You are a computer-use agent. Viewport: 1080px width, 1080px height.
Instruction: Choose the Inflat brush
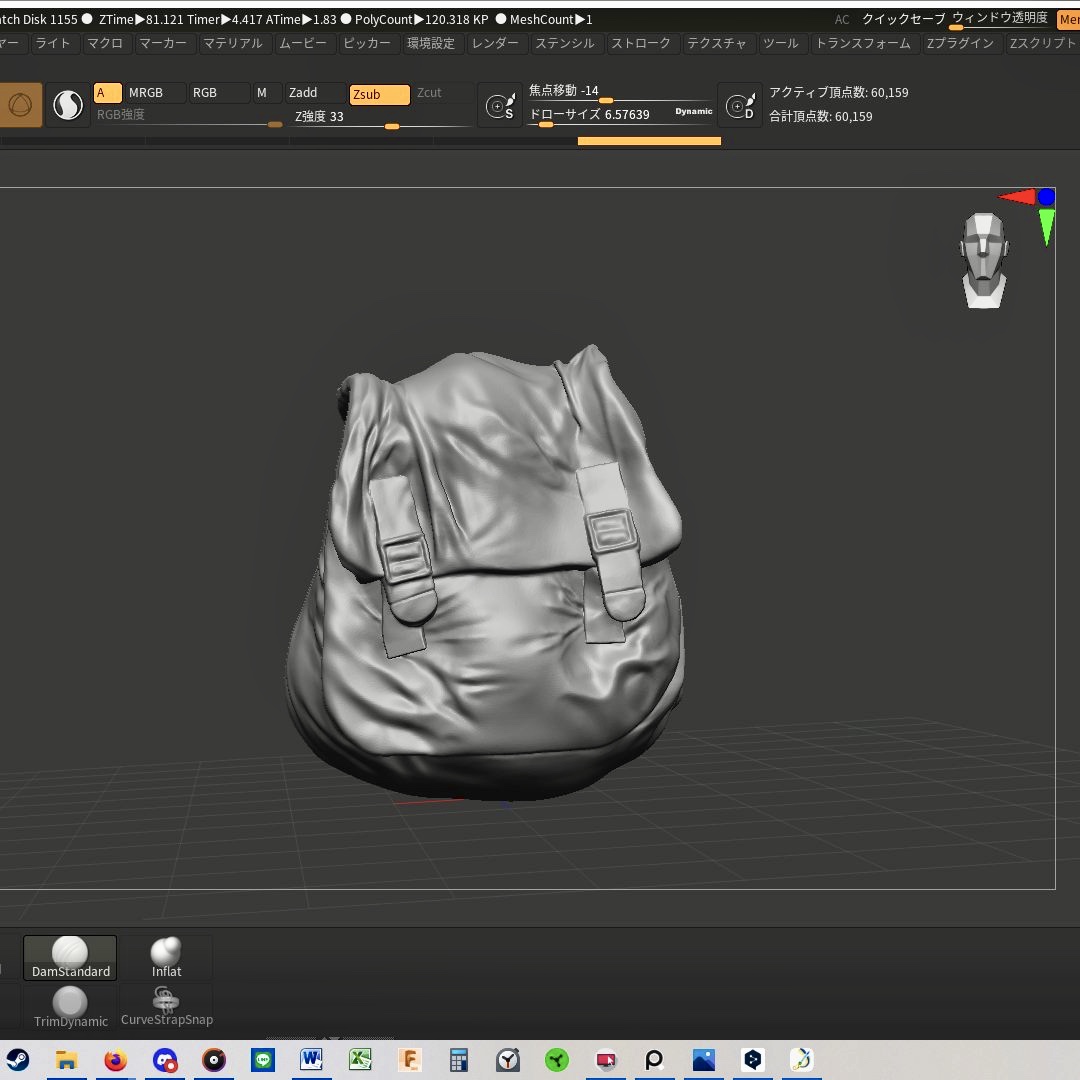pyautogui.click(x=166, y=957)
